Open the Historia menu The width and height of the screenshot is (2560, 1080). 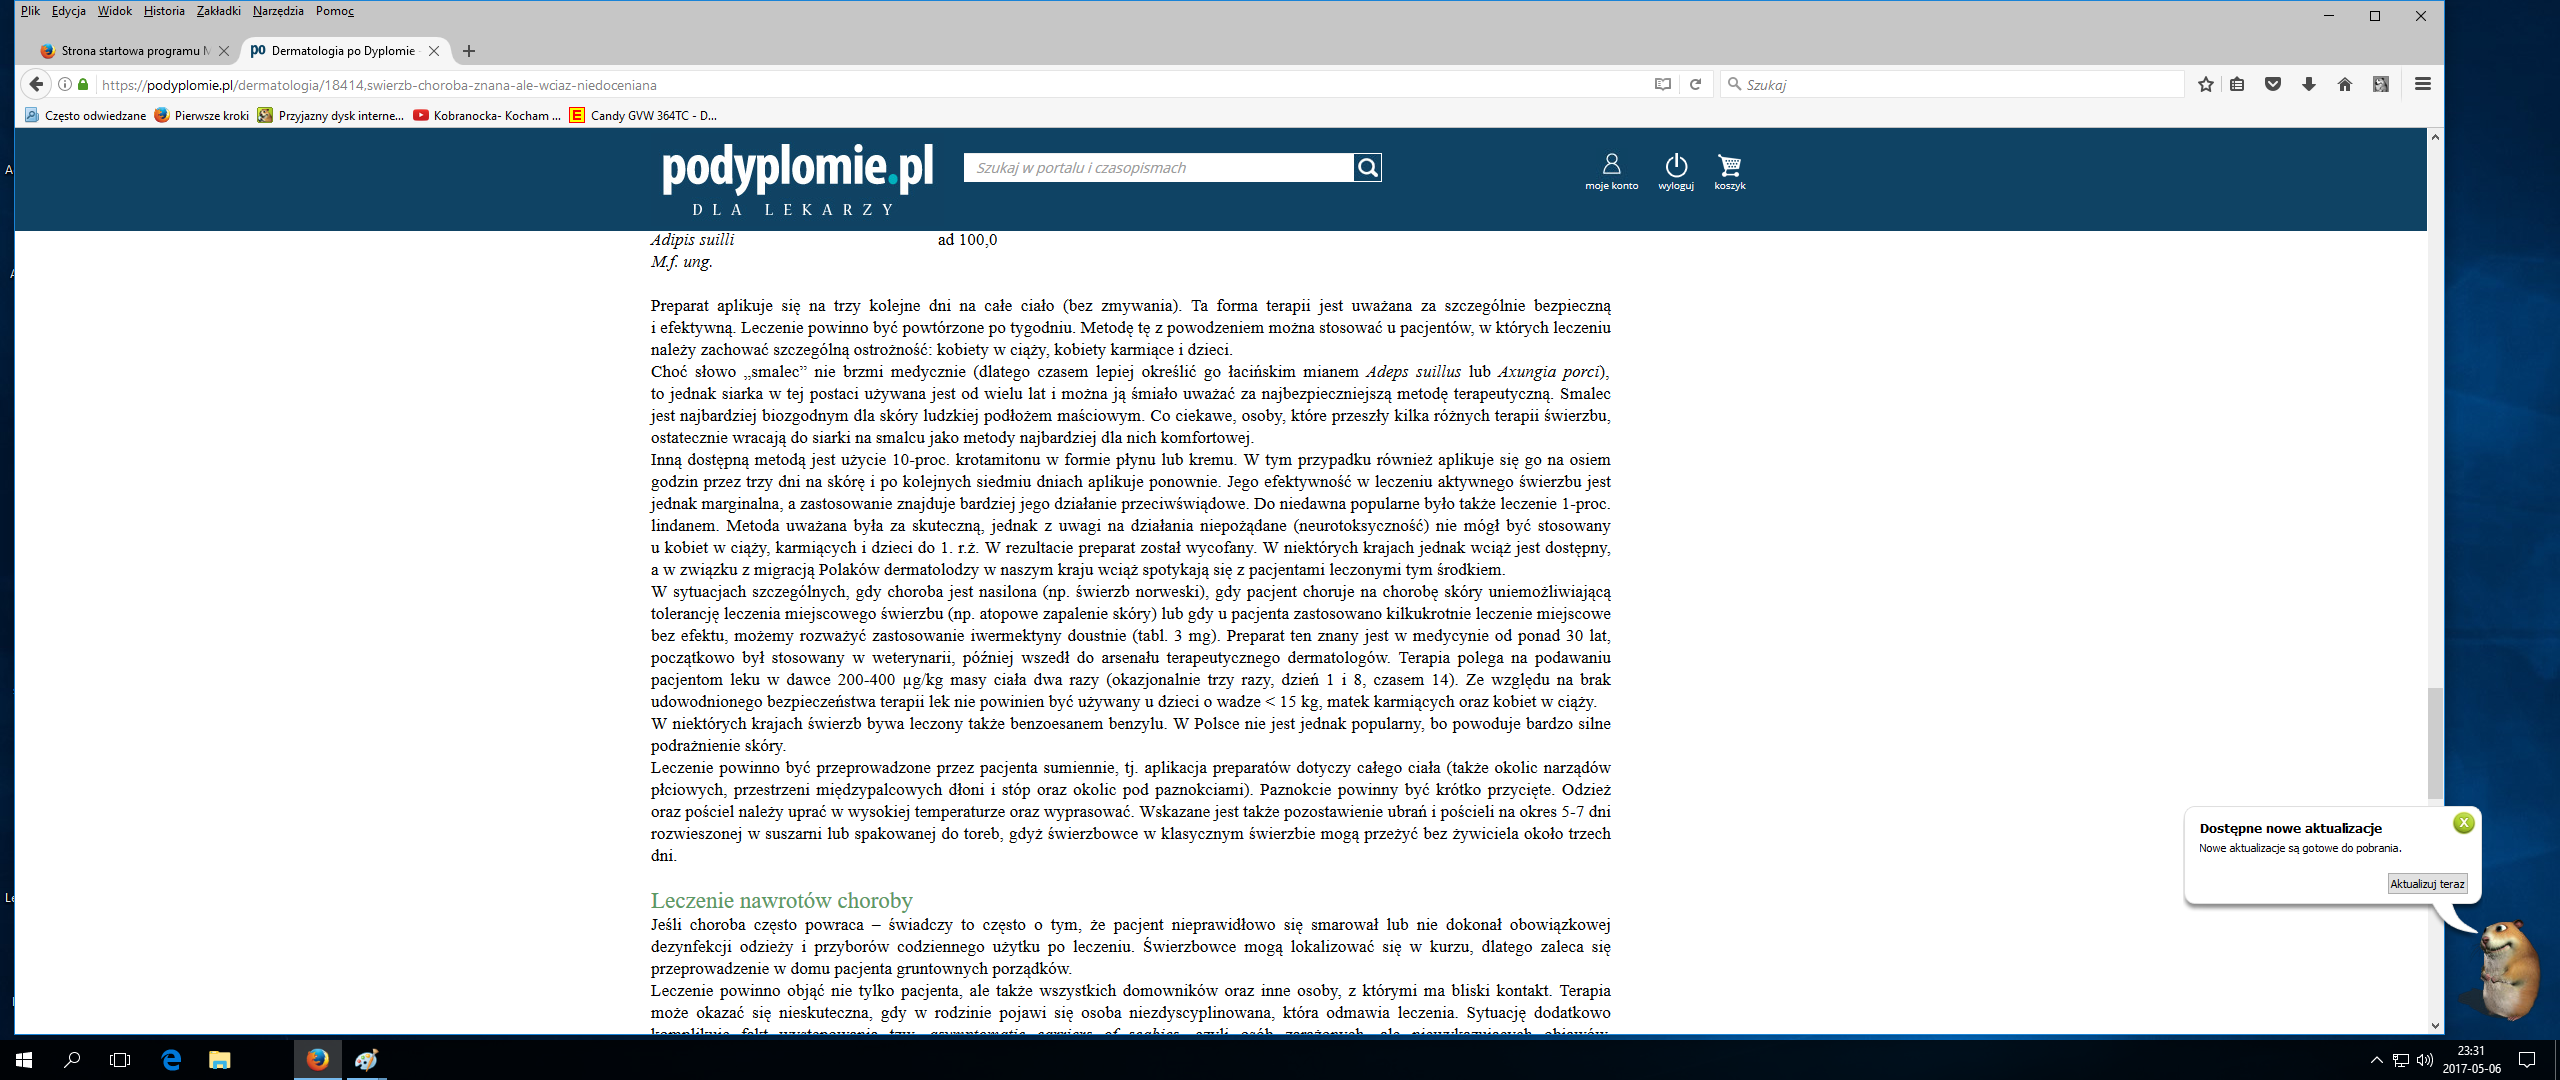coord(164,11)
